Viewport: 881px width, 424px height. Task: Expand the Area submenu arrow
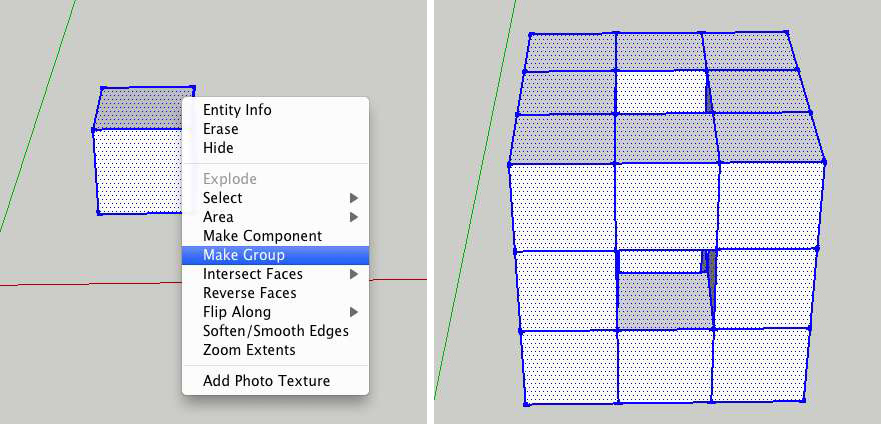353,217
